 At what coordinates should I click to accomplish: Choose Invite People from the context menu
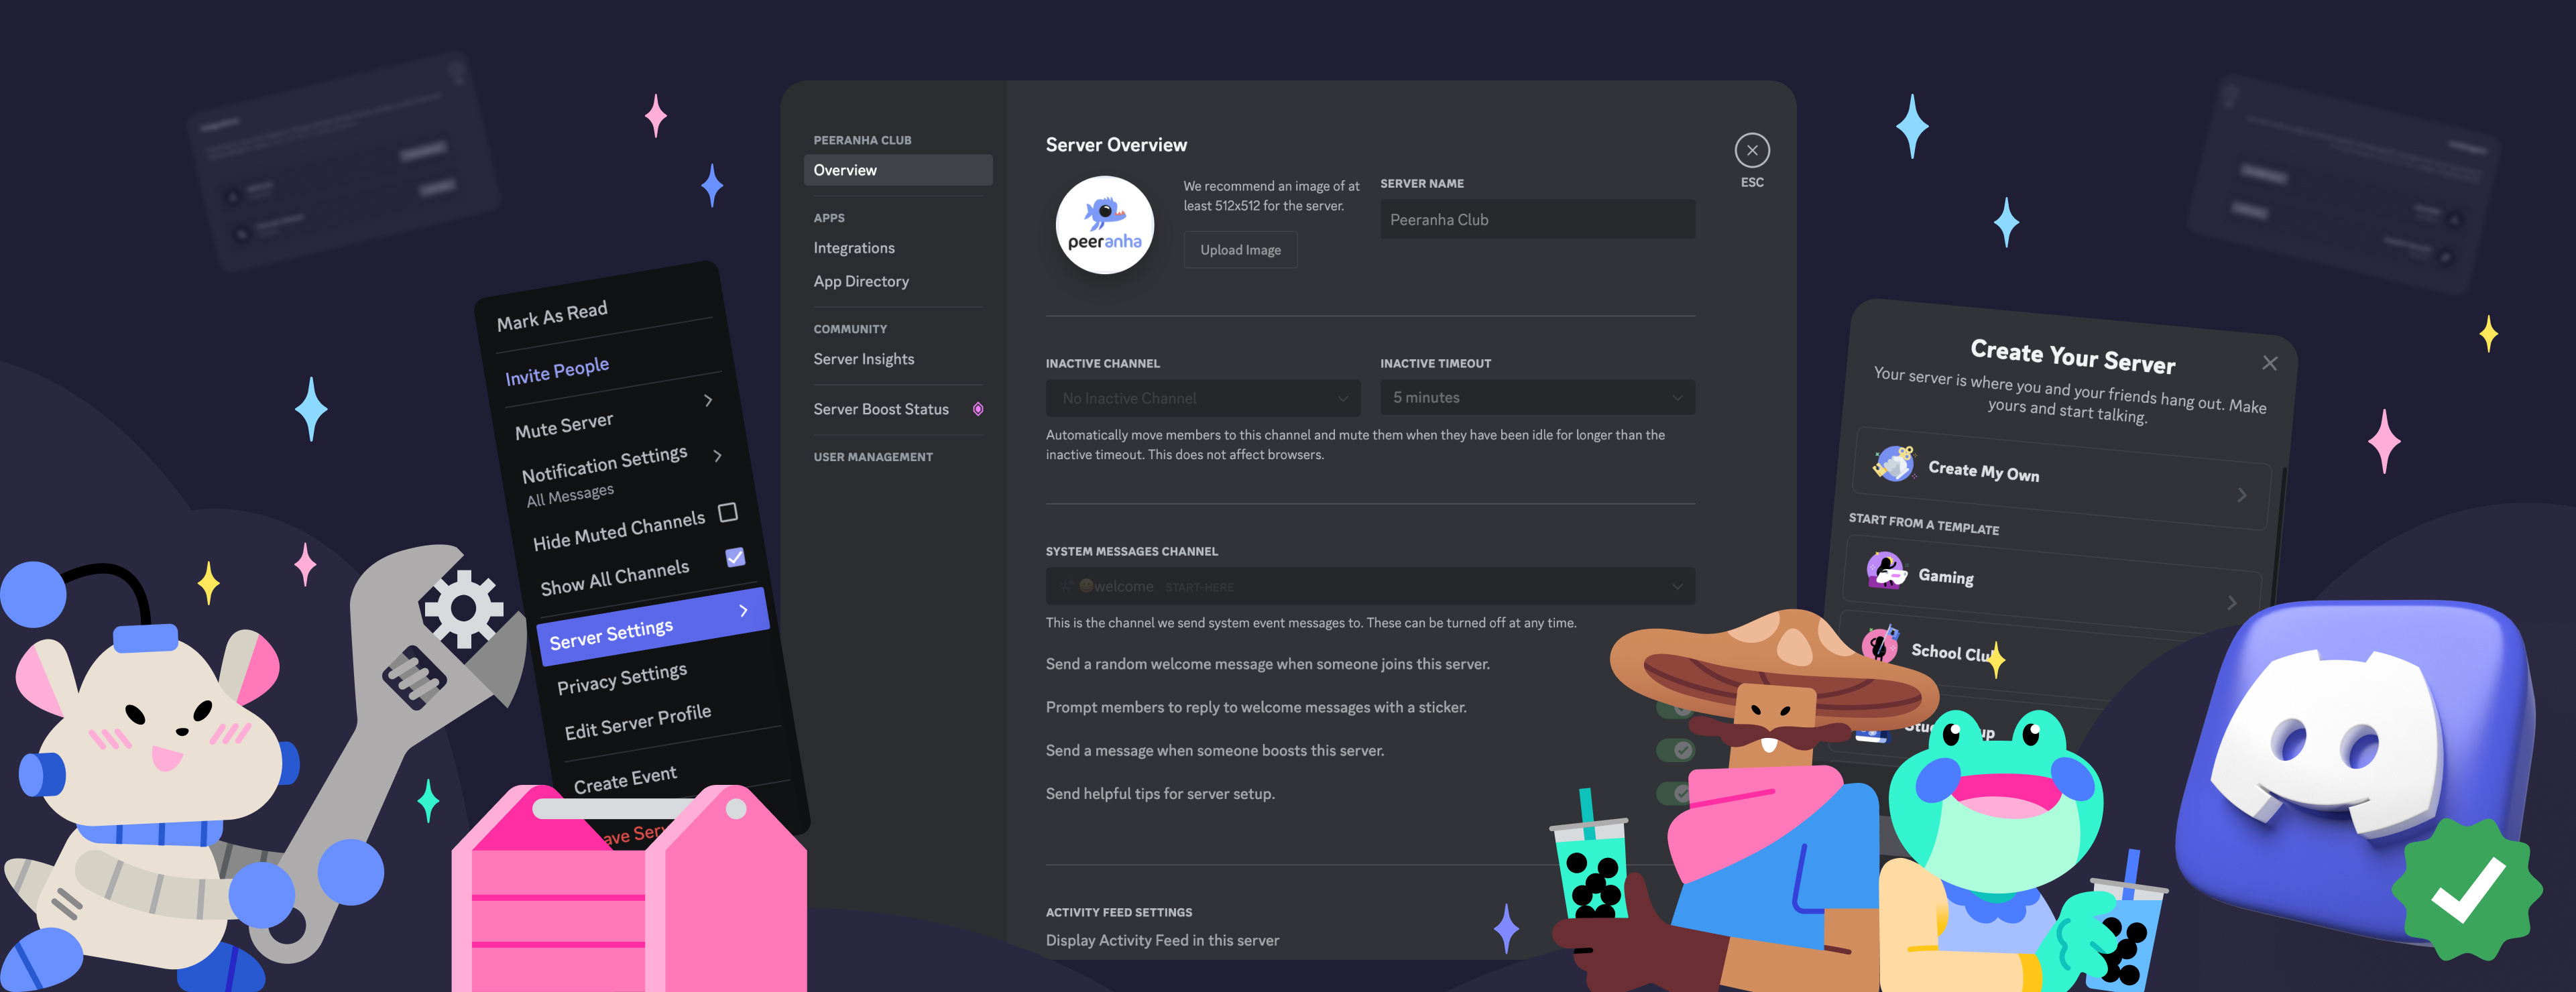557,371
